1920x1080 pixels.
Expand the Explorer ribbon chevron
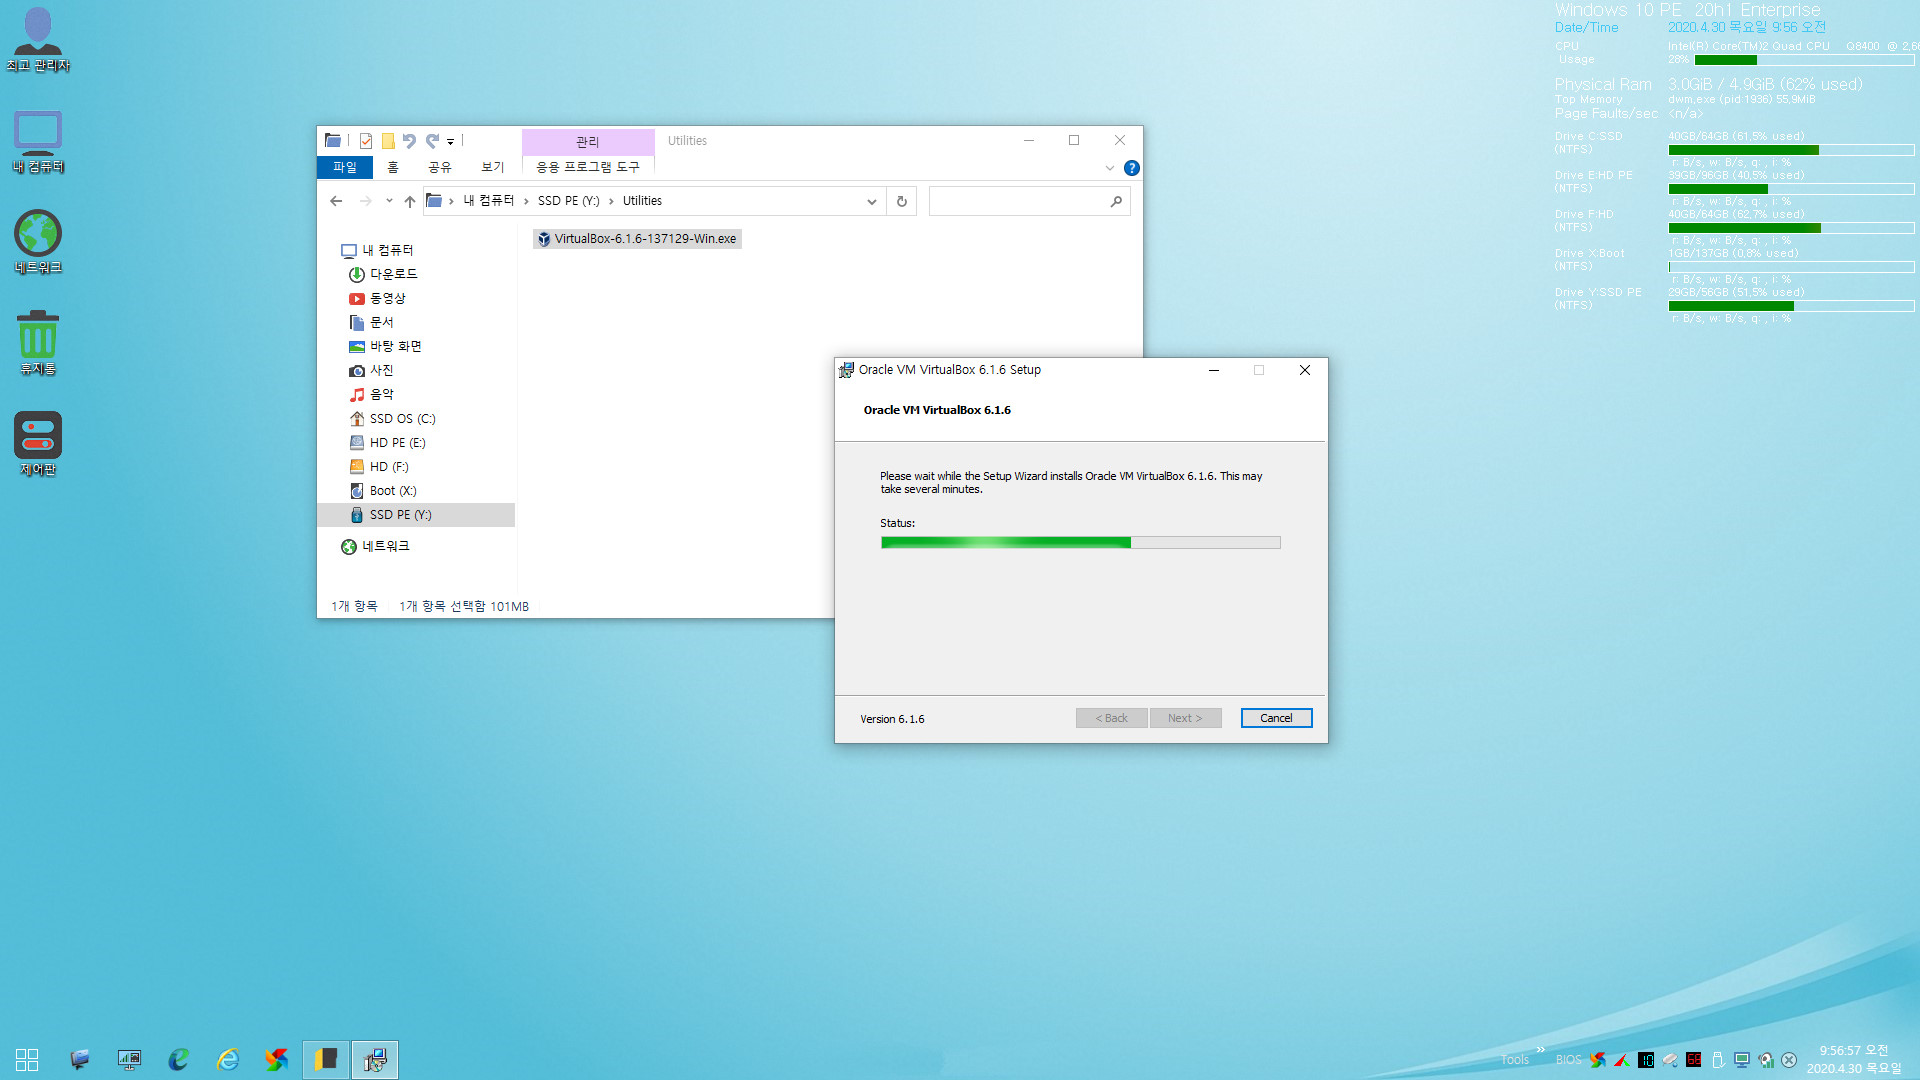[x=1109, y=168]
